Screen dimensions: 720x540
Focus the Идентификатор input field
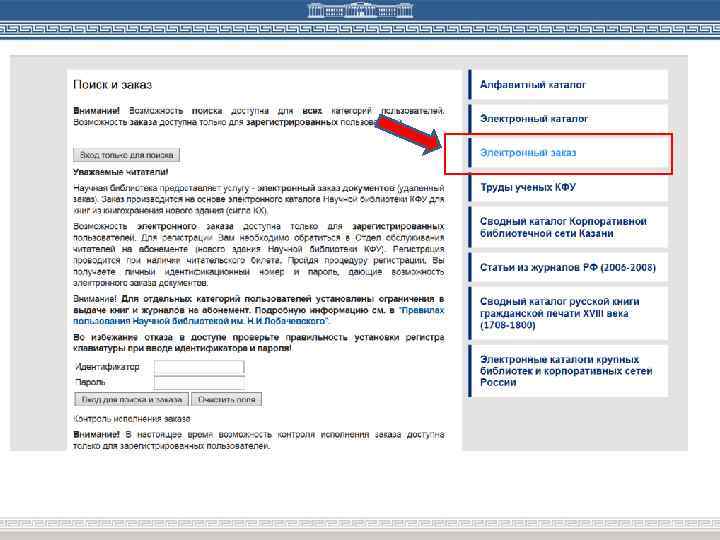click(x=199, y=367)
